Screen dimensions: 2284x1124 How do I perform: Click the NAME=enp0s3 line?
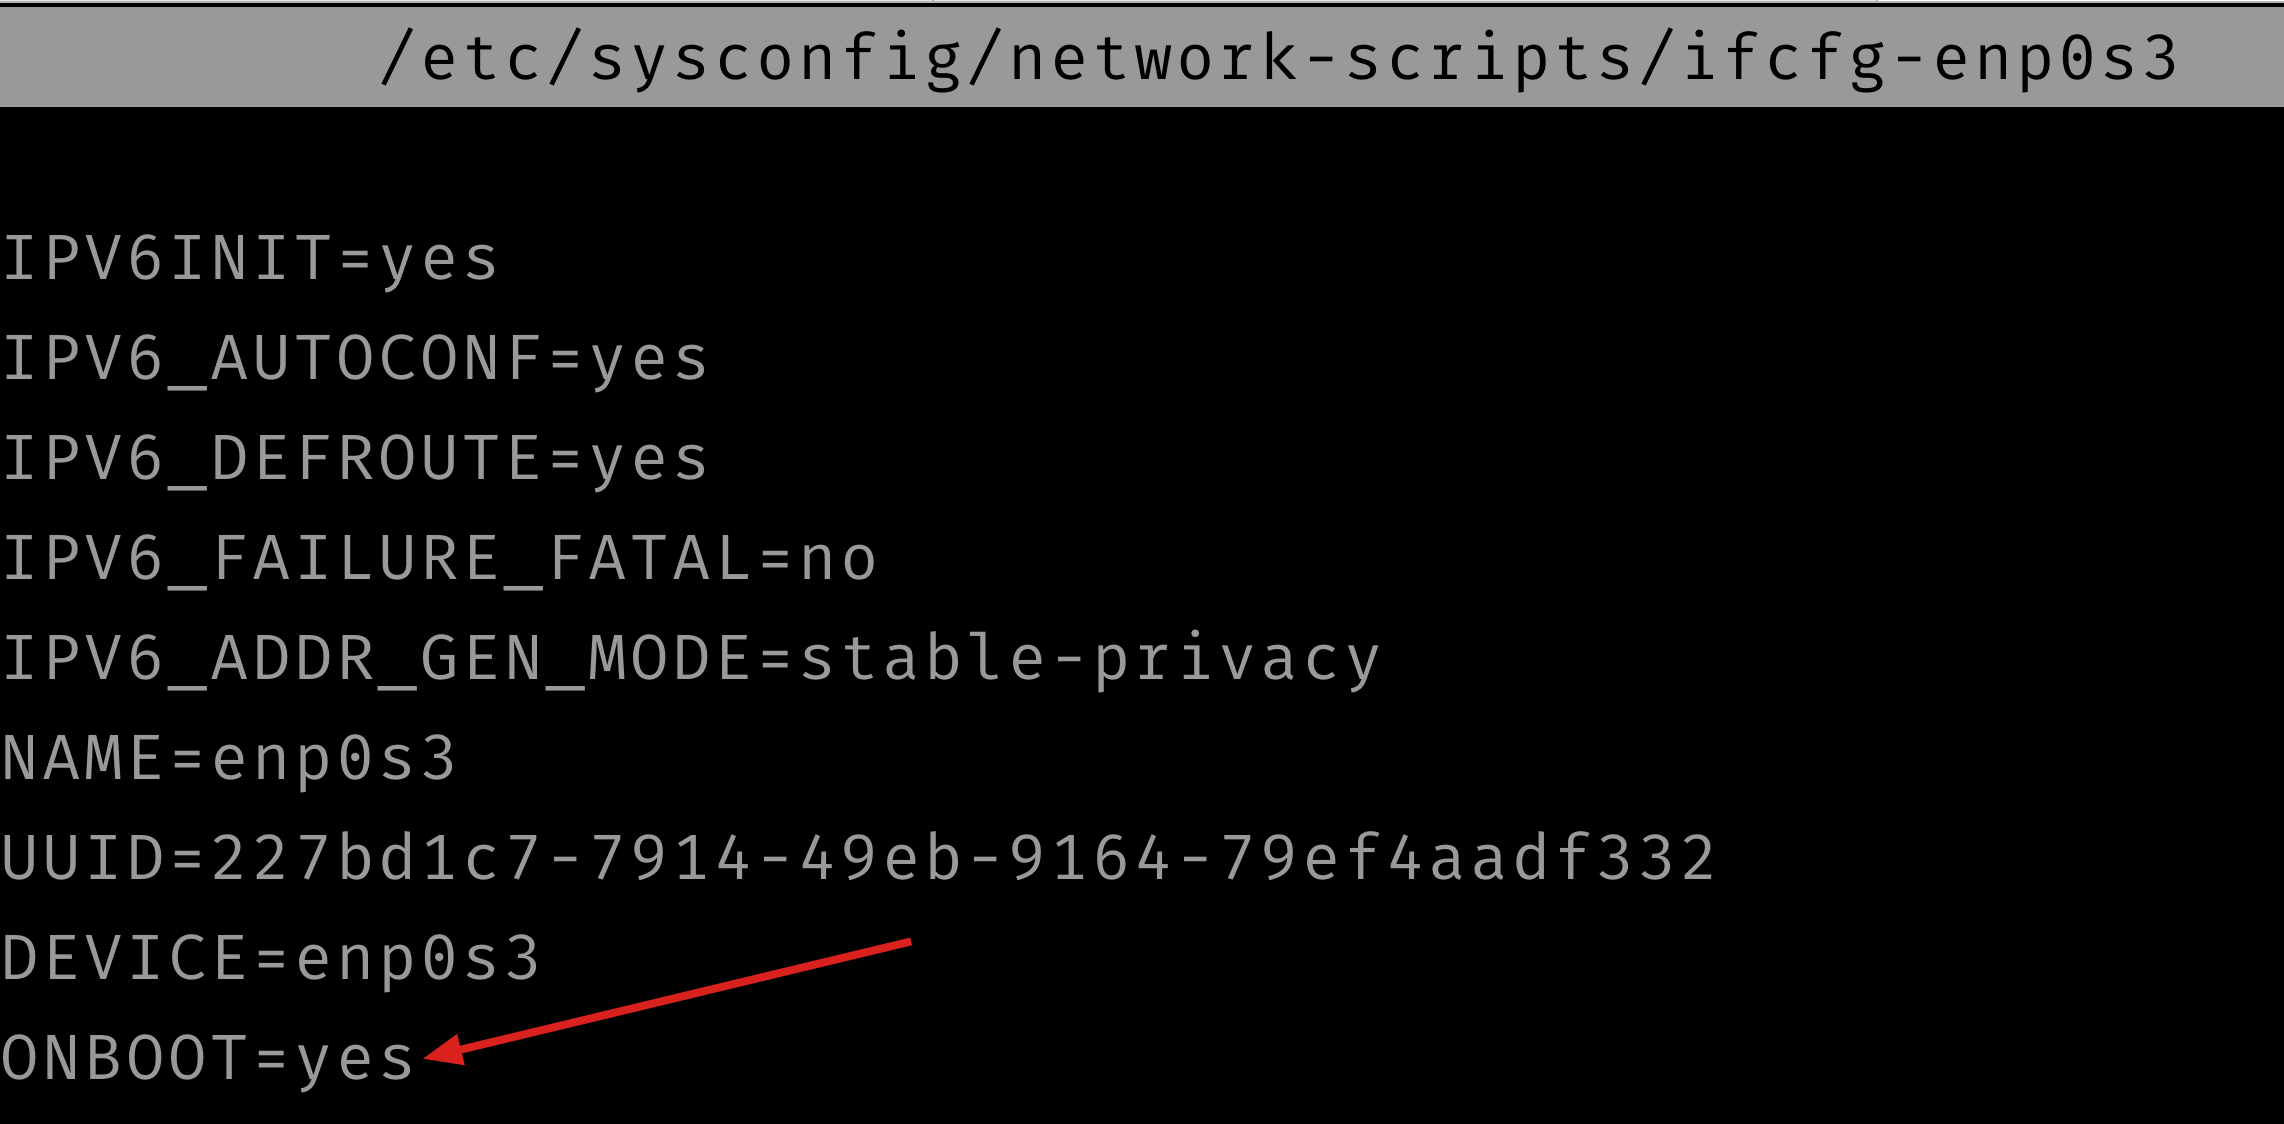coord(229,760)
